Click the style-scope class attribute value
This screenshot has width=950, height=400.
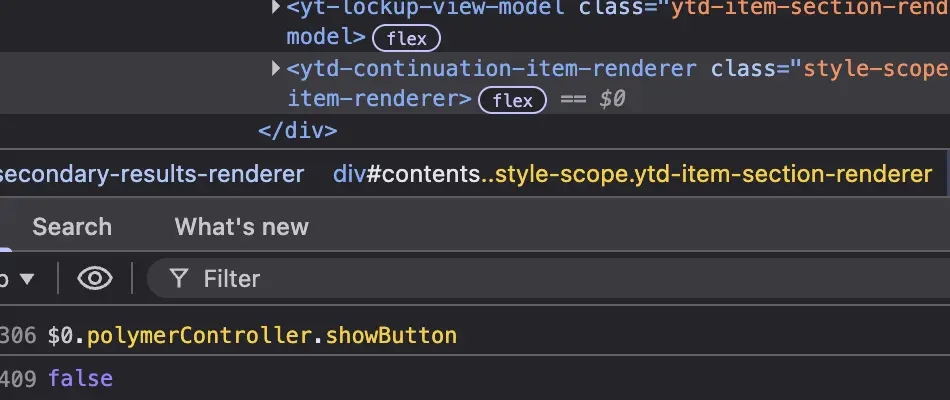click(874, 69)
